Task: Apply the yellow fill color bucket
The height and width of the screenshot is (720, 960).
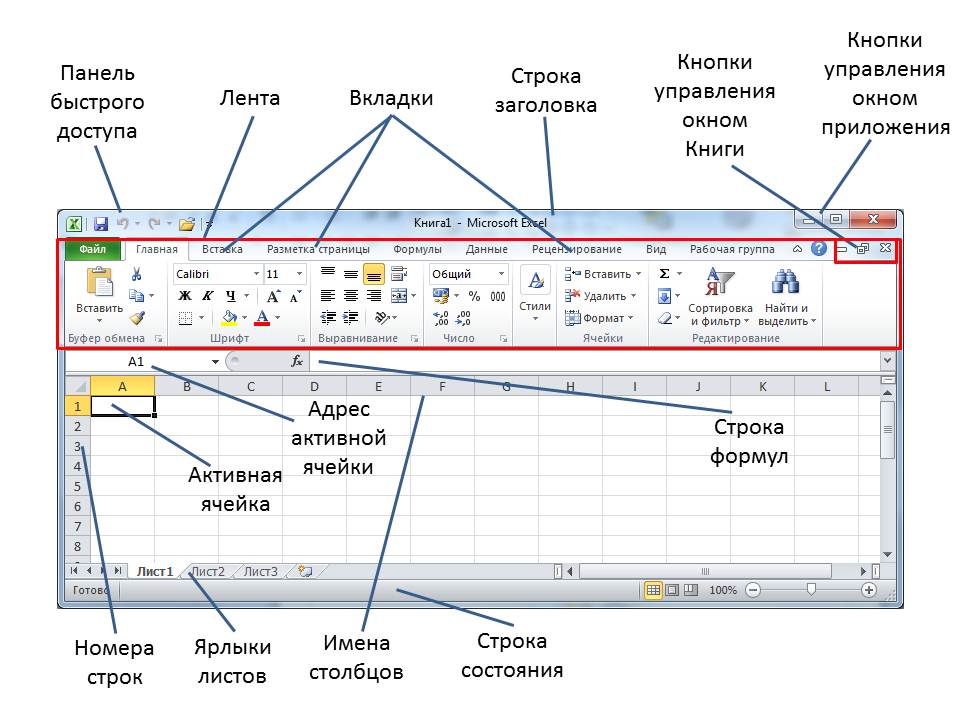Action: (x=230, y=318)
